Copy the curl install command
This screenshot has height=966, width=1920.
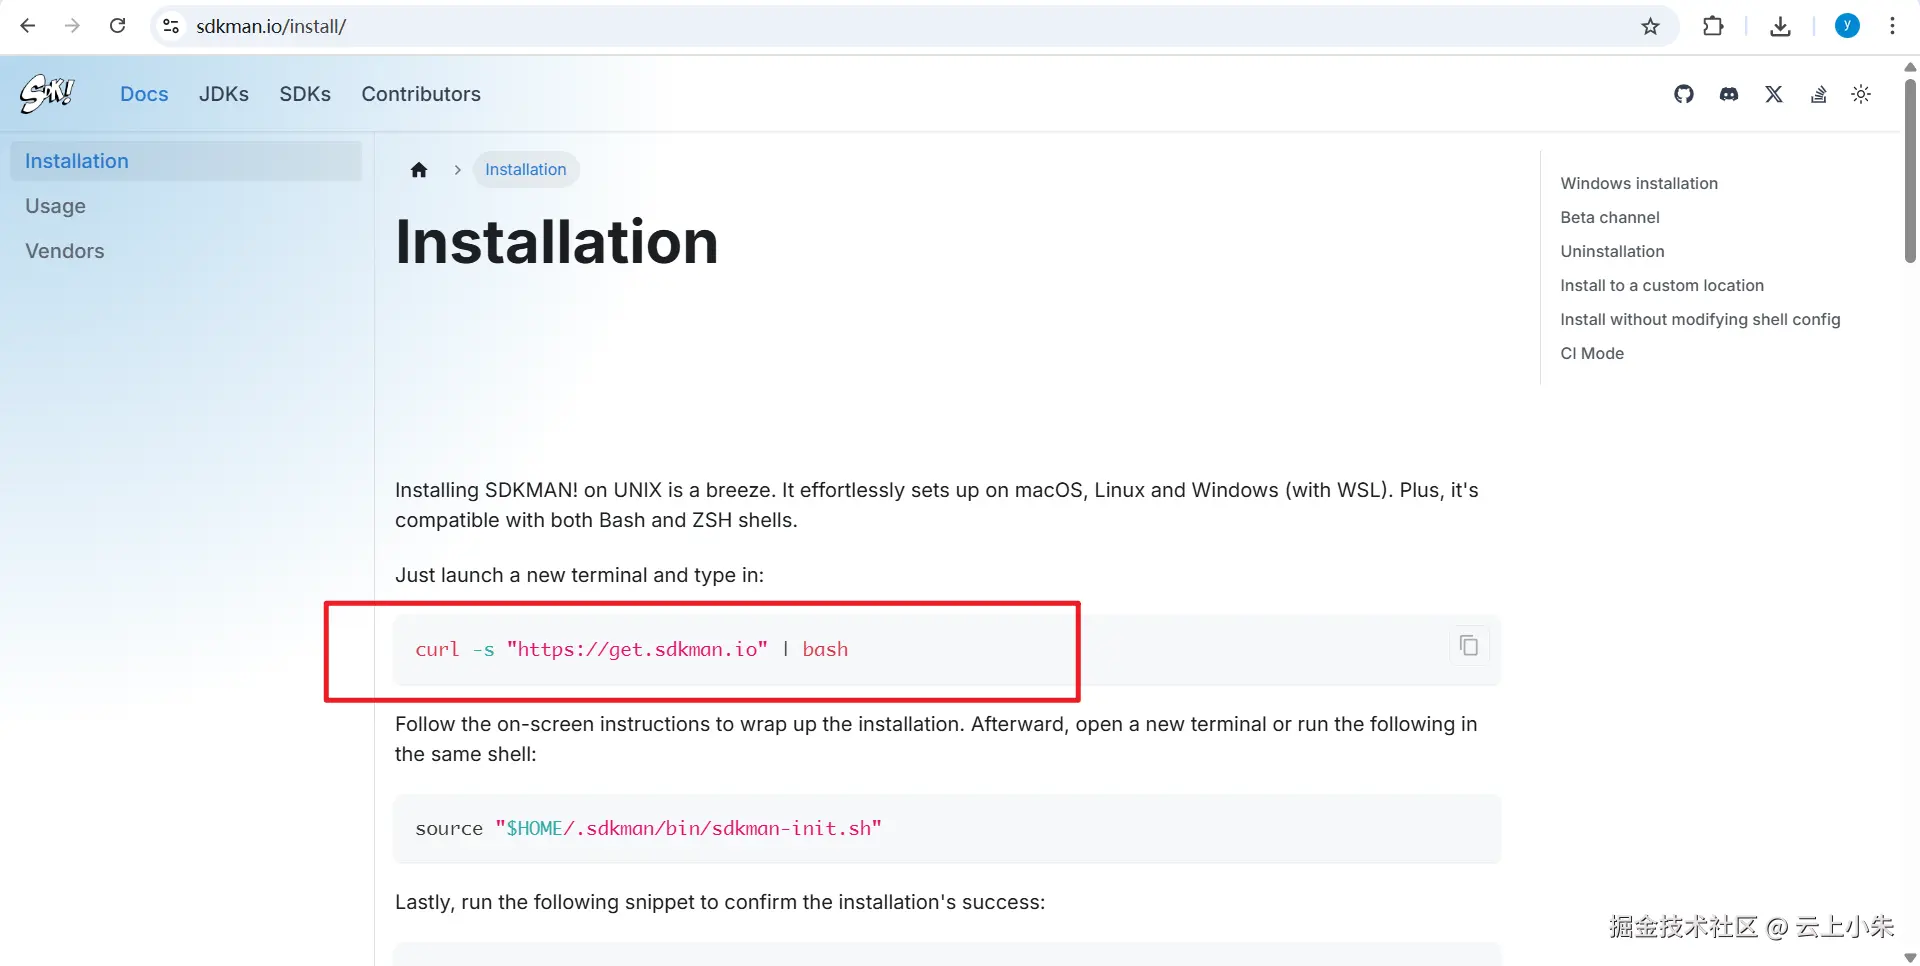(1469, 646)
